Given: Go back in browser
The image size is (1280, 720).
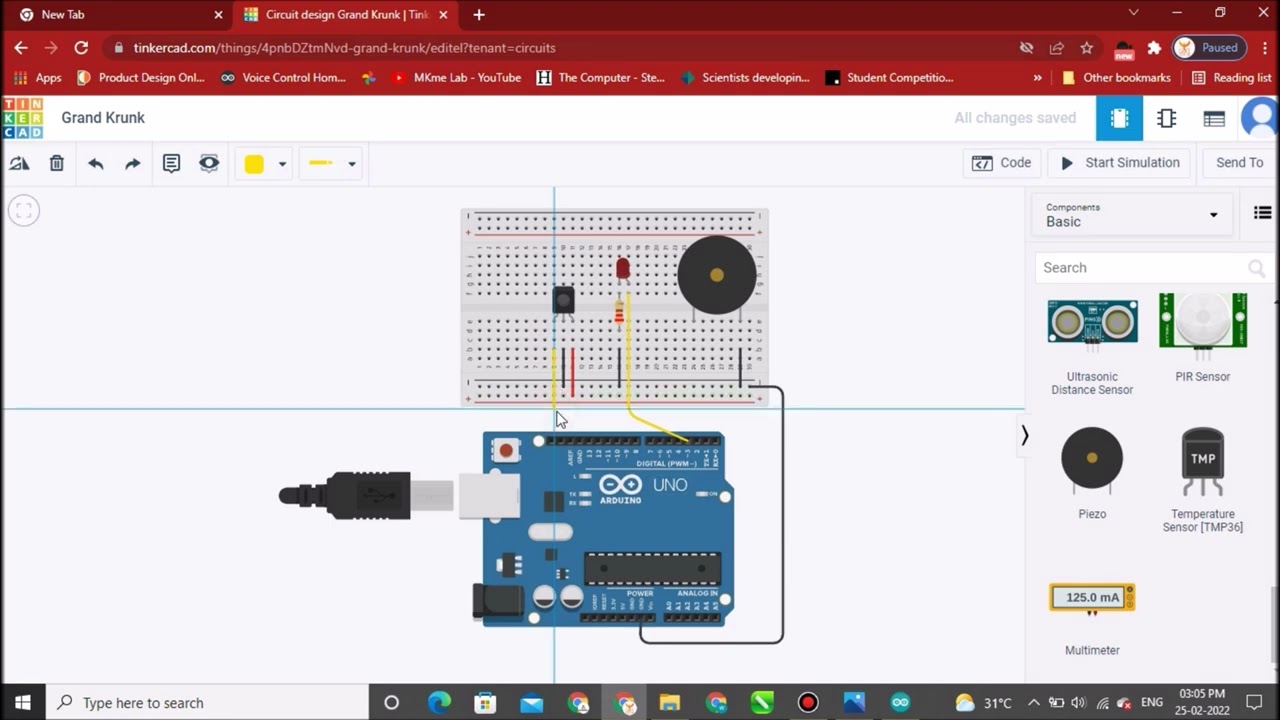Looking at the screenshot, I should pos(21,48).
